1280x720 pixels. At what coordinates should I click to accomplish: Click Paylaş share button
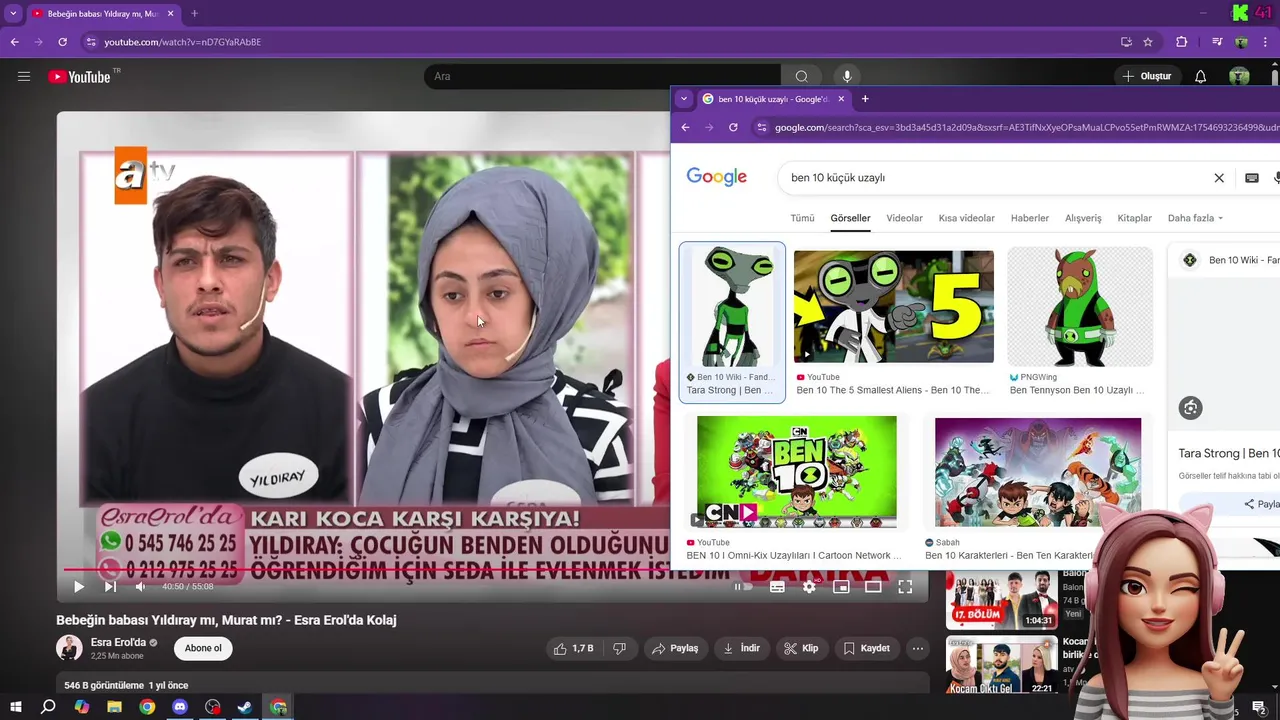click(x=675, y=648)
